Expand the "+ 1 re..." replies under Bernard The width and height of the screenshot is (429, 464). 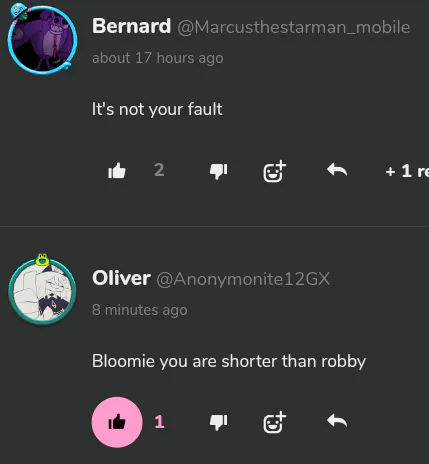coord(407,171)
